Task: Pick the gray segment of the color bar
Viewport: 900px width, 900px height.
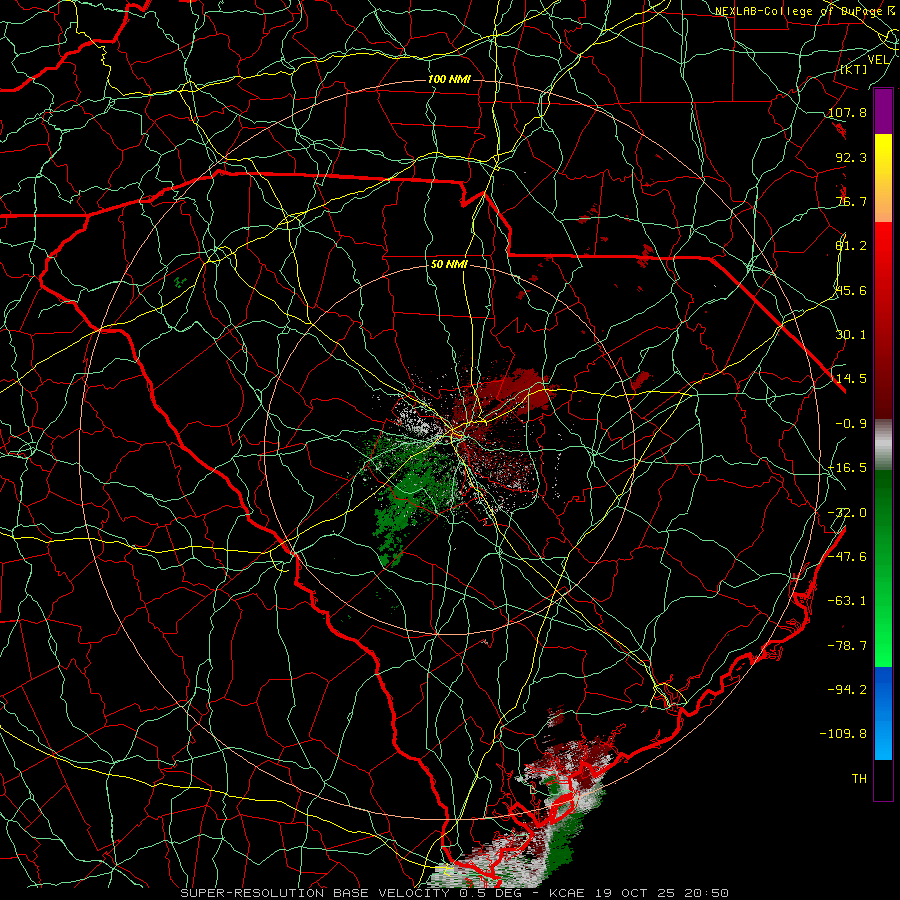Action: tap(883, 445)
